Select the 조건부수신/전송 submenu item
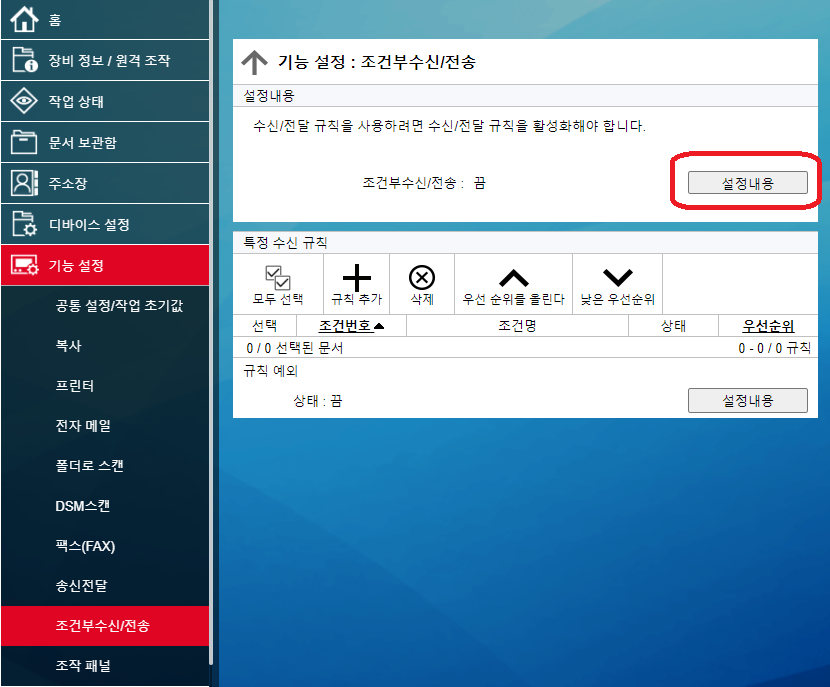The image size is (830, 687). coord(105,626)
